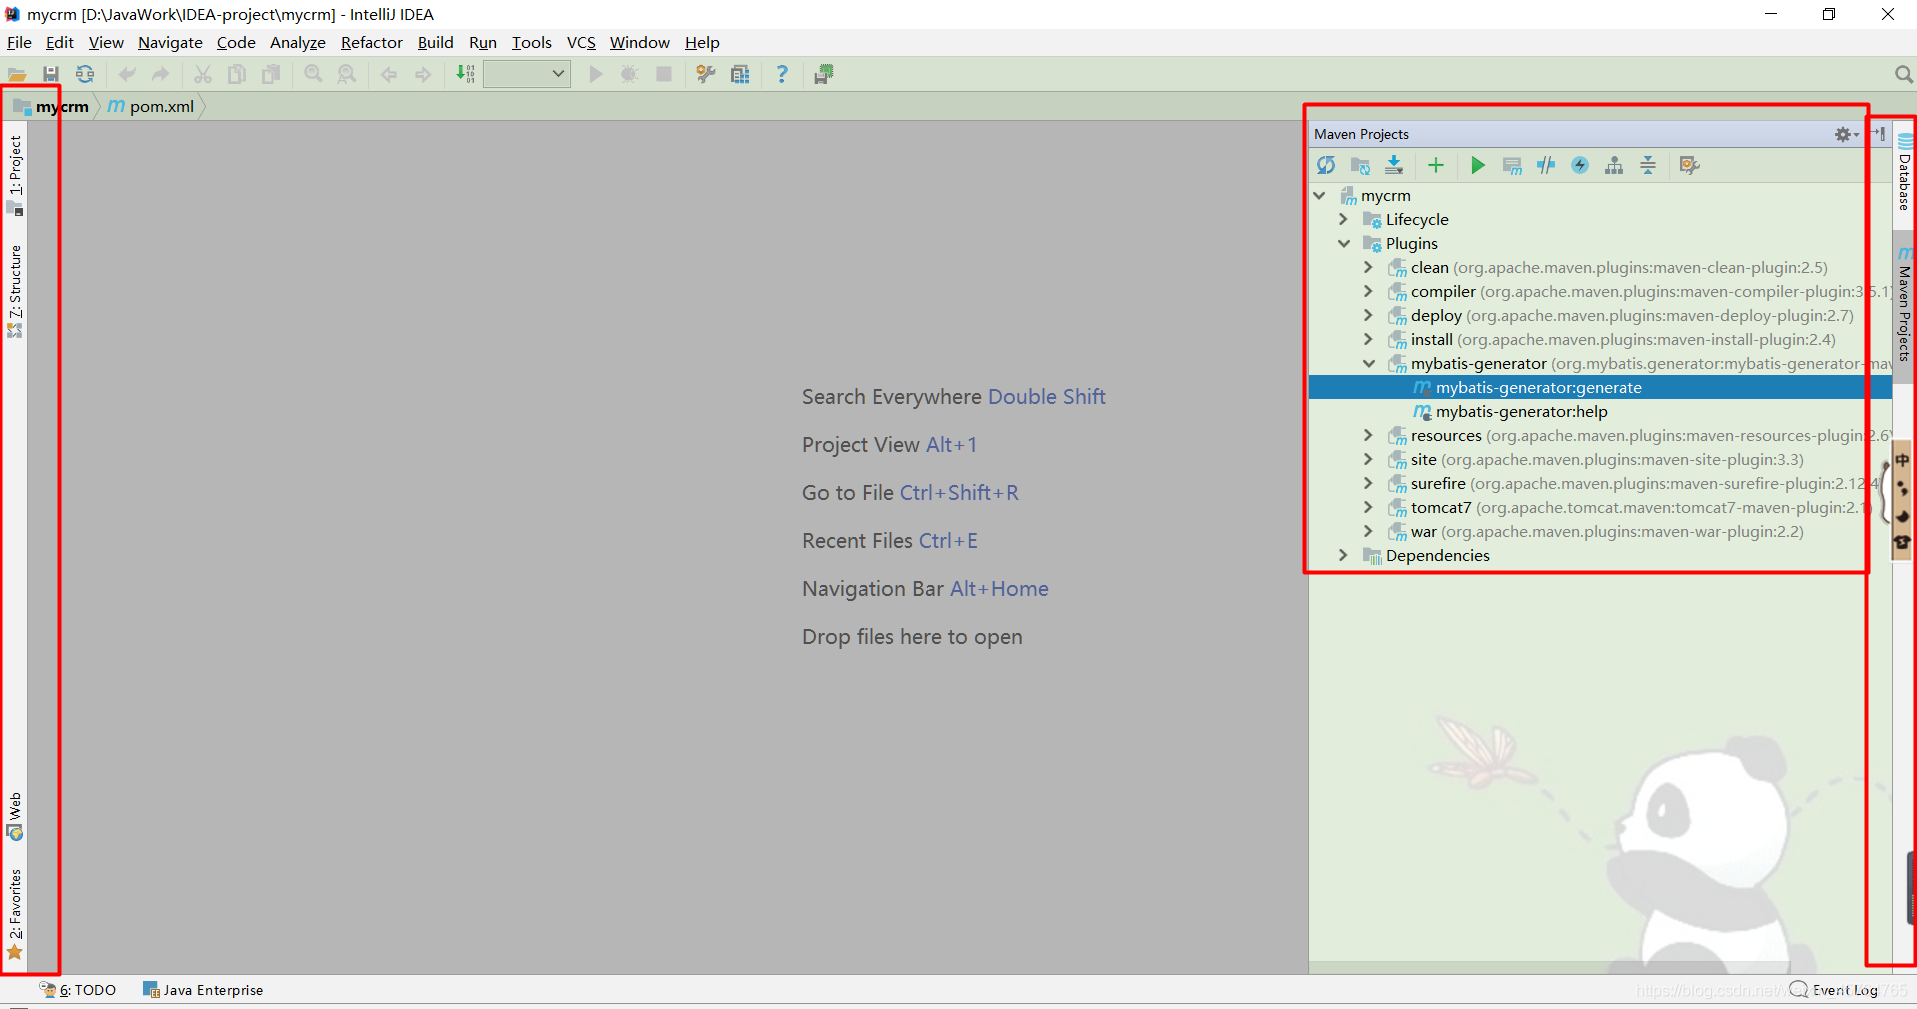Open the Navigate menu
Screen dimensions: 1917x1009
point(170,42)
